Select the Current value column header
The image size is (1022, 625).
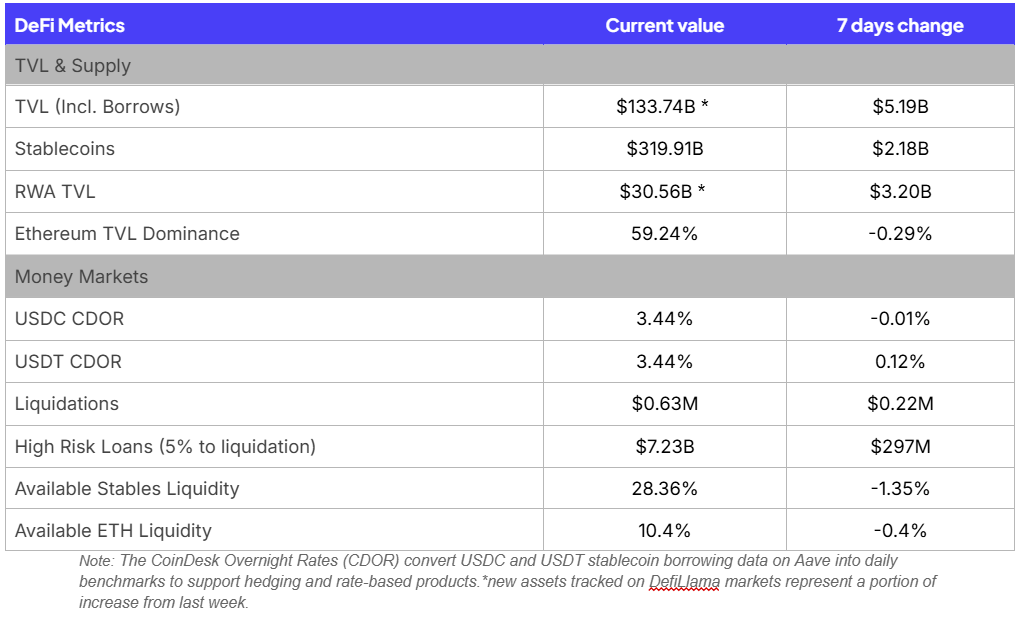(665, 25)
